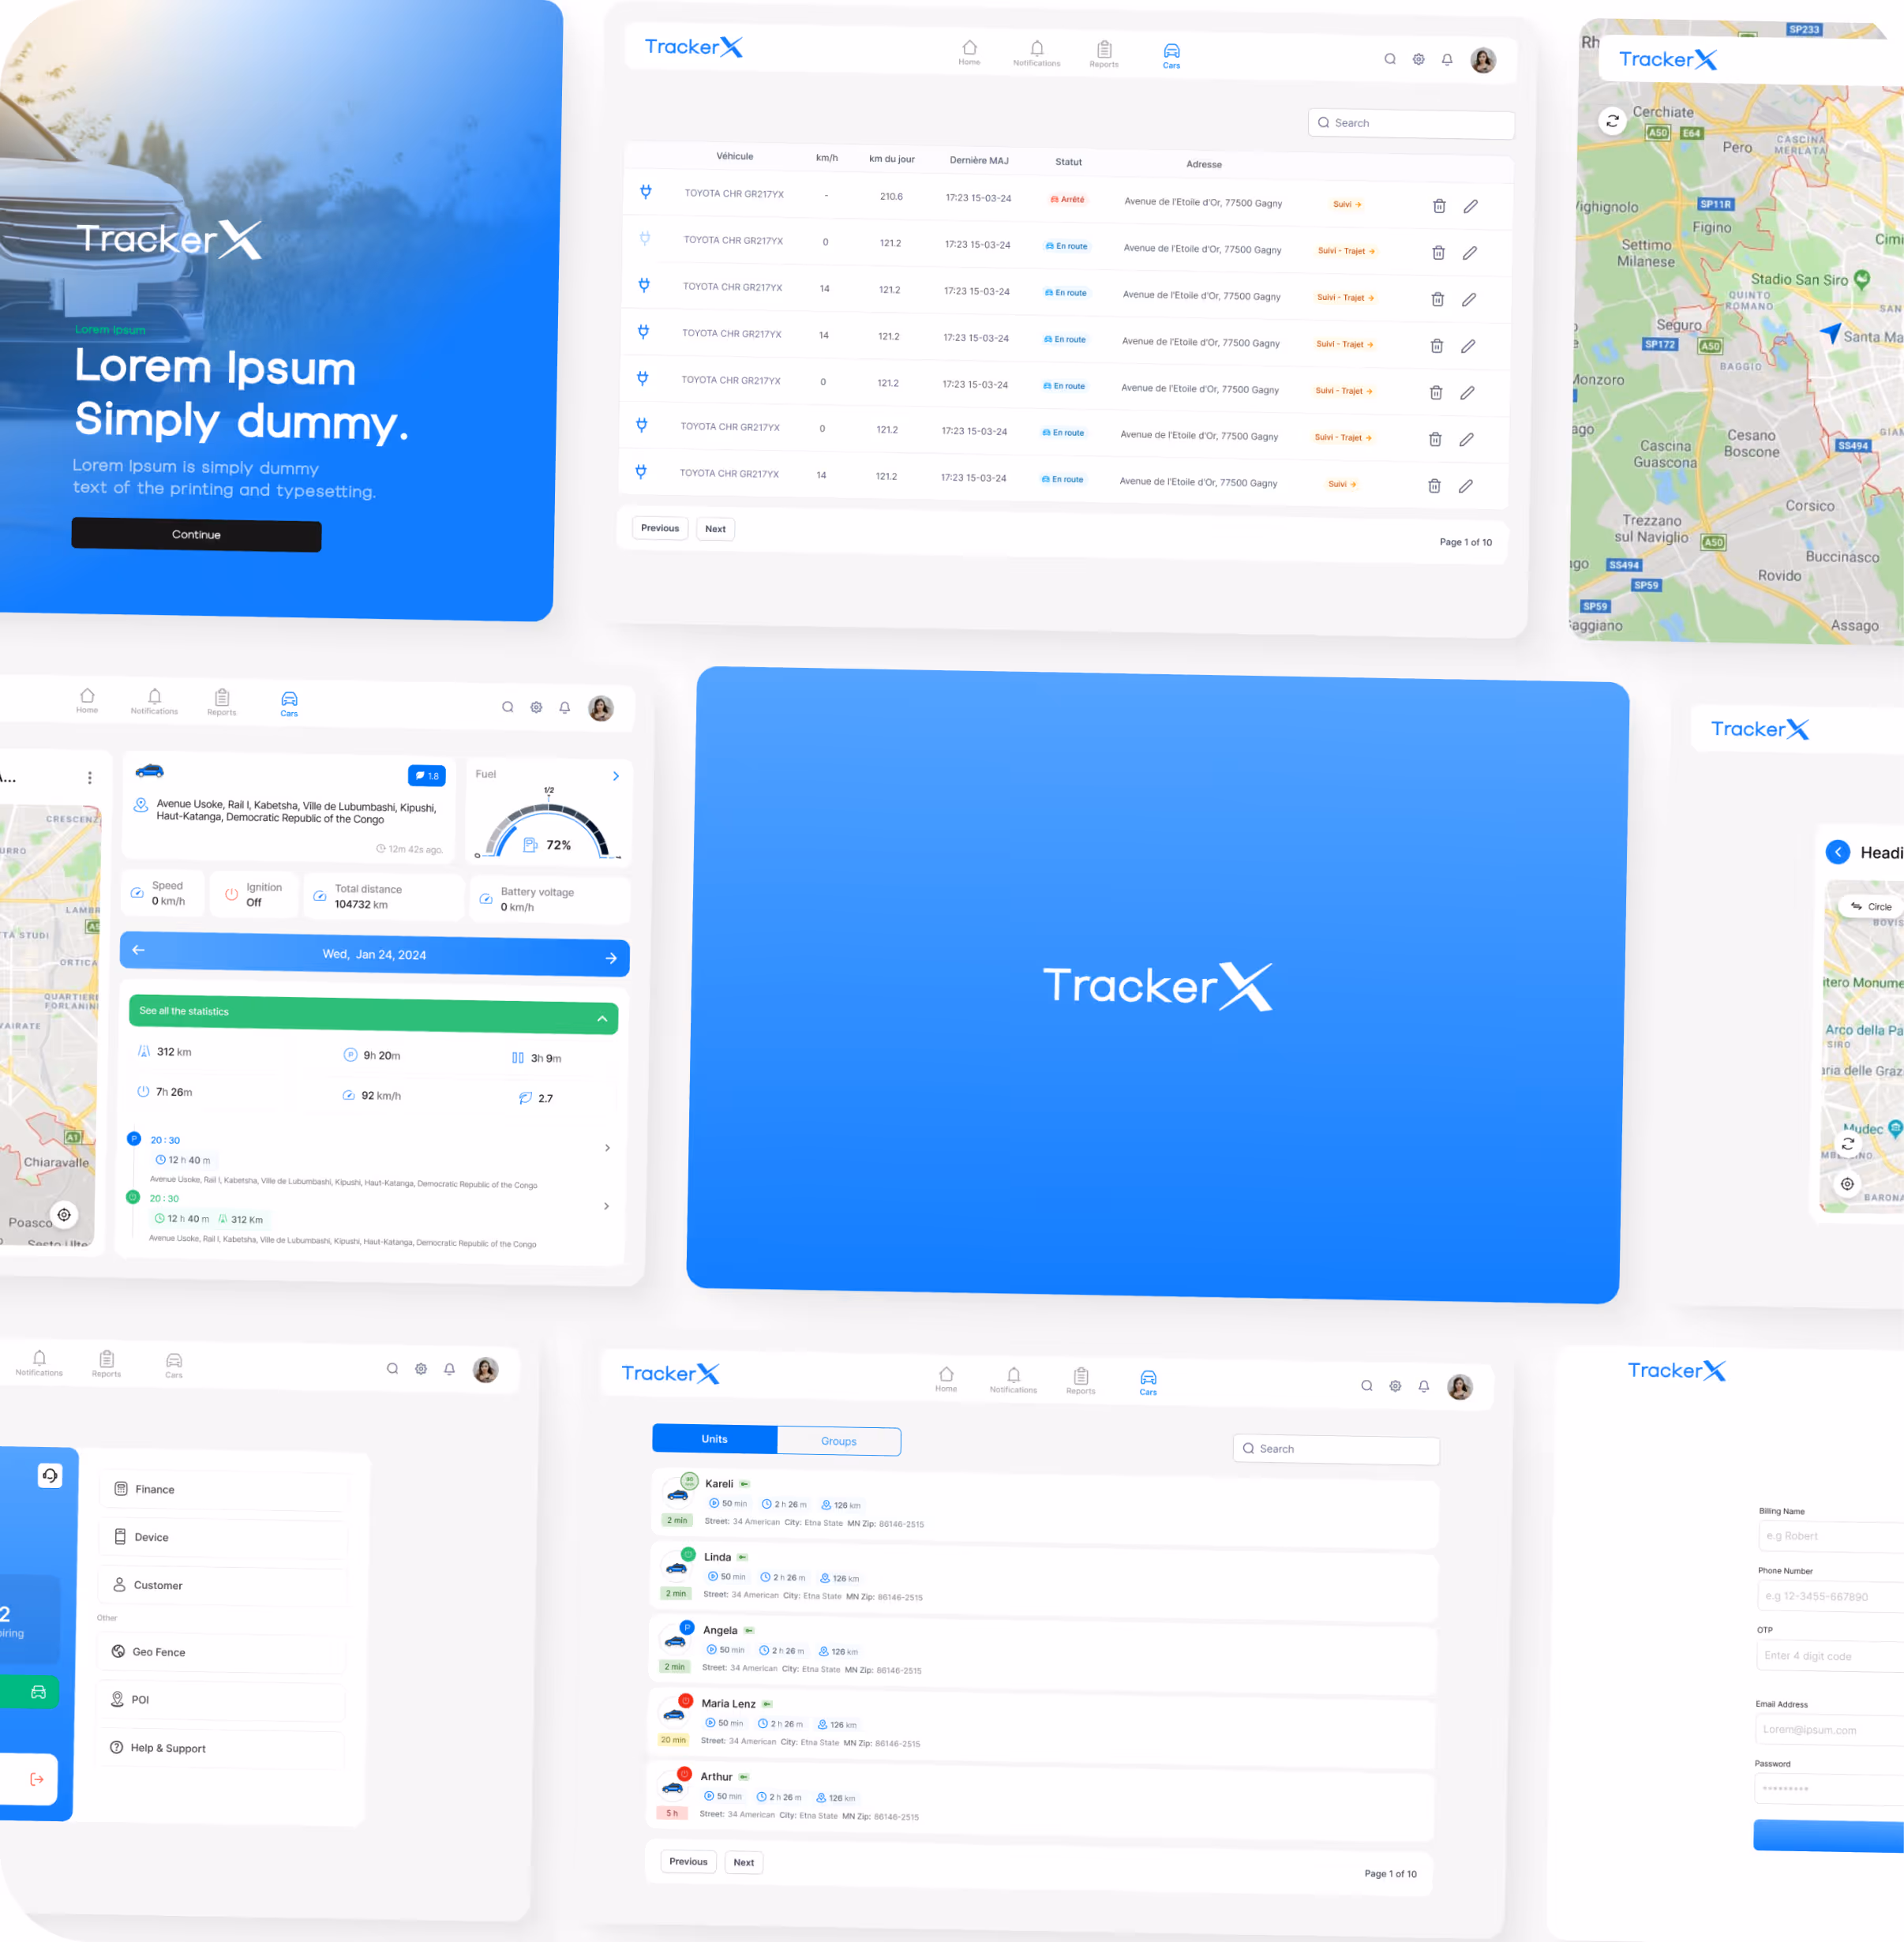Open the Finance menu item
Screen dimensions: 1904x1942
154,1489
